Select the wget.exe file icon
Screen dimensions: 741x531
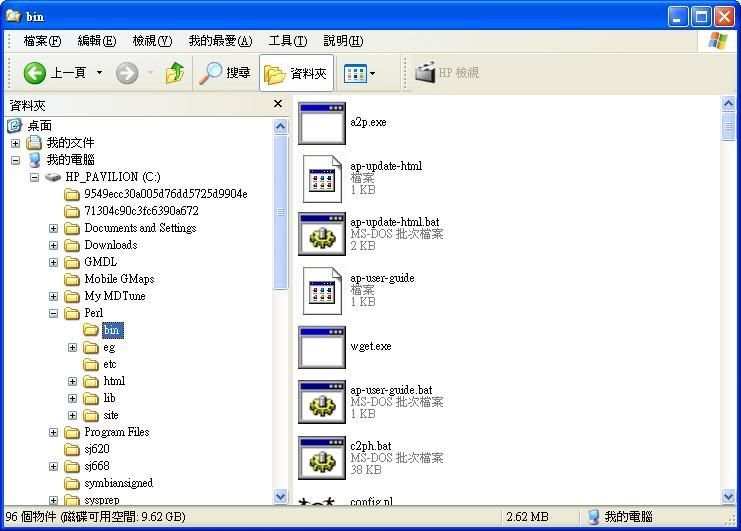coord(322,347)
